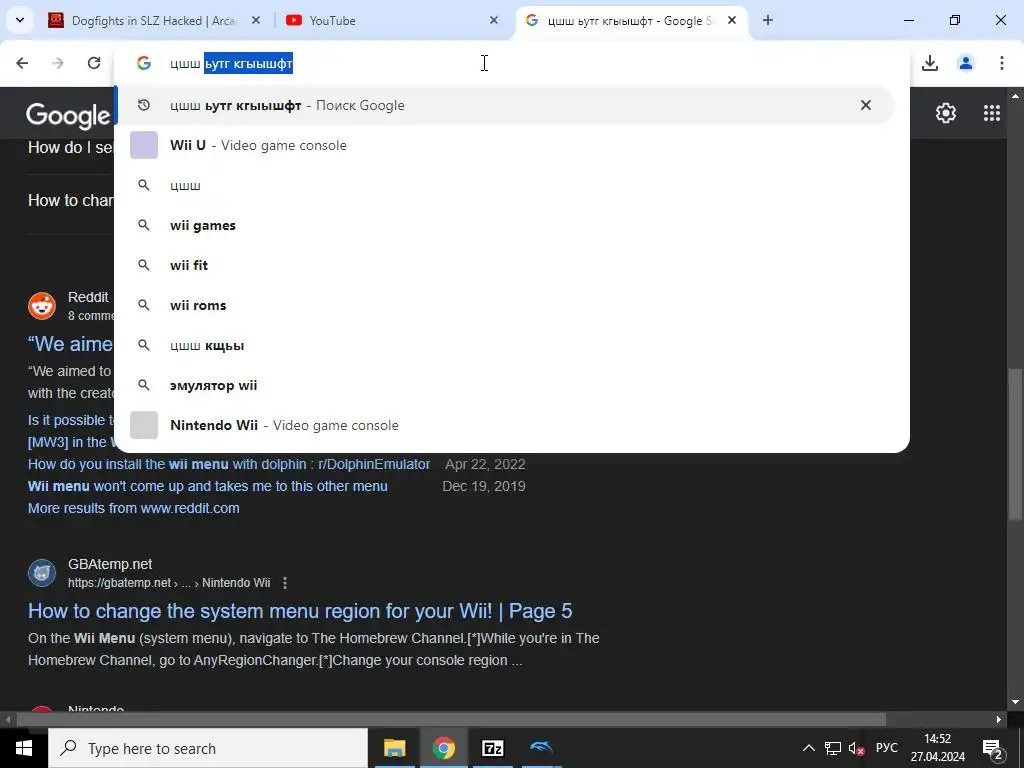The image size is (1024, 768).
Task: Click the Google icon in address bar
Action: 144,63
